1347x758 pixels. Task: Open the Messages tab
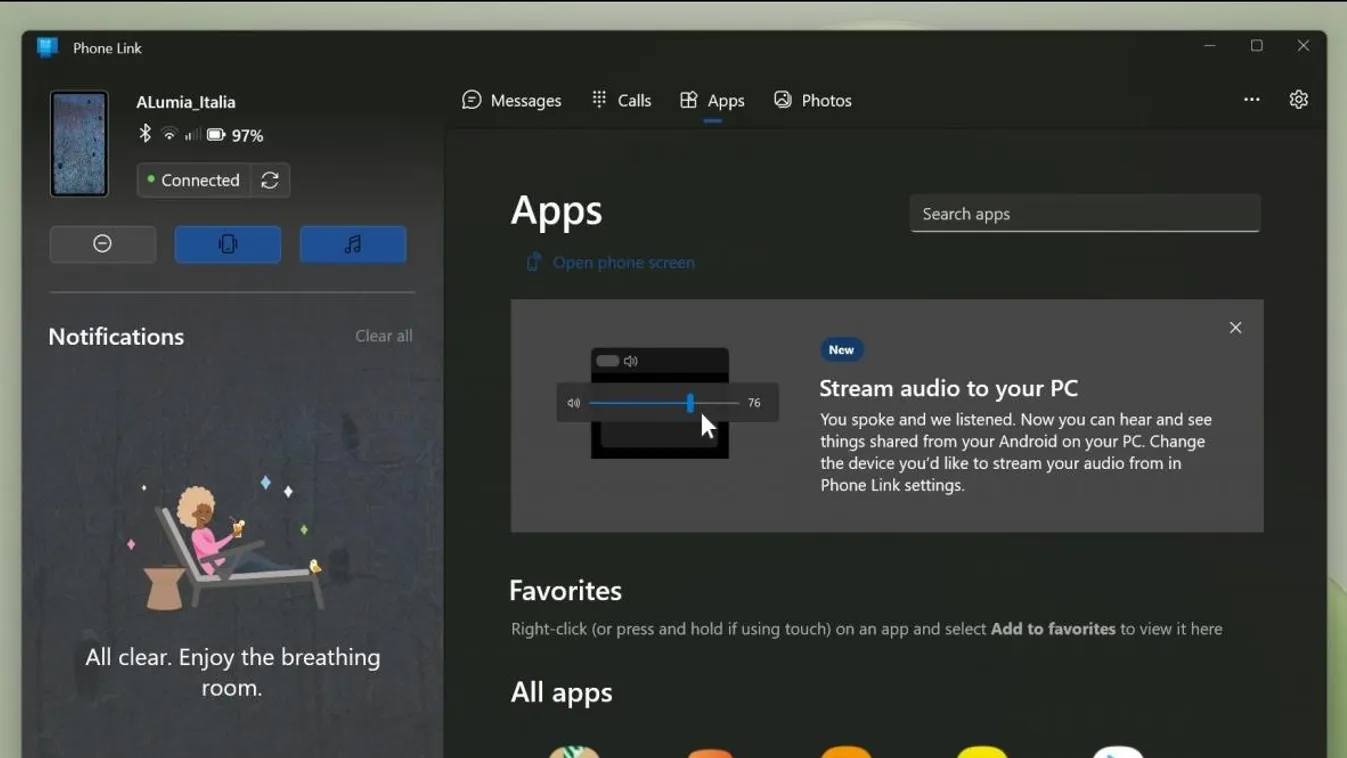click(x=511, y=100)
